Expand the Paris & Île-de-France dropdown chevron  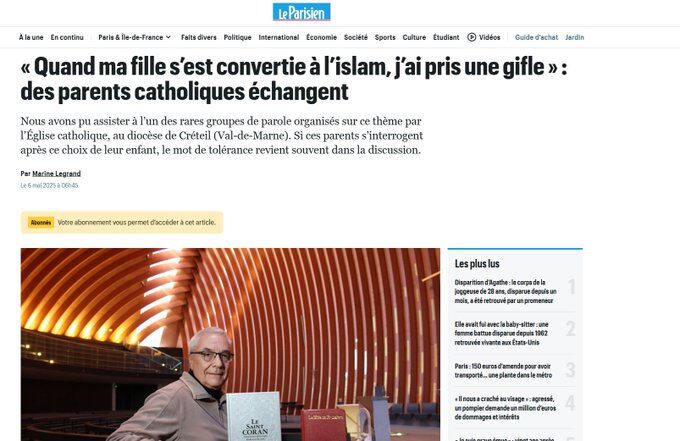[x=168, y=37]
